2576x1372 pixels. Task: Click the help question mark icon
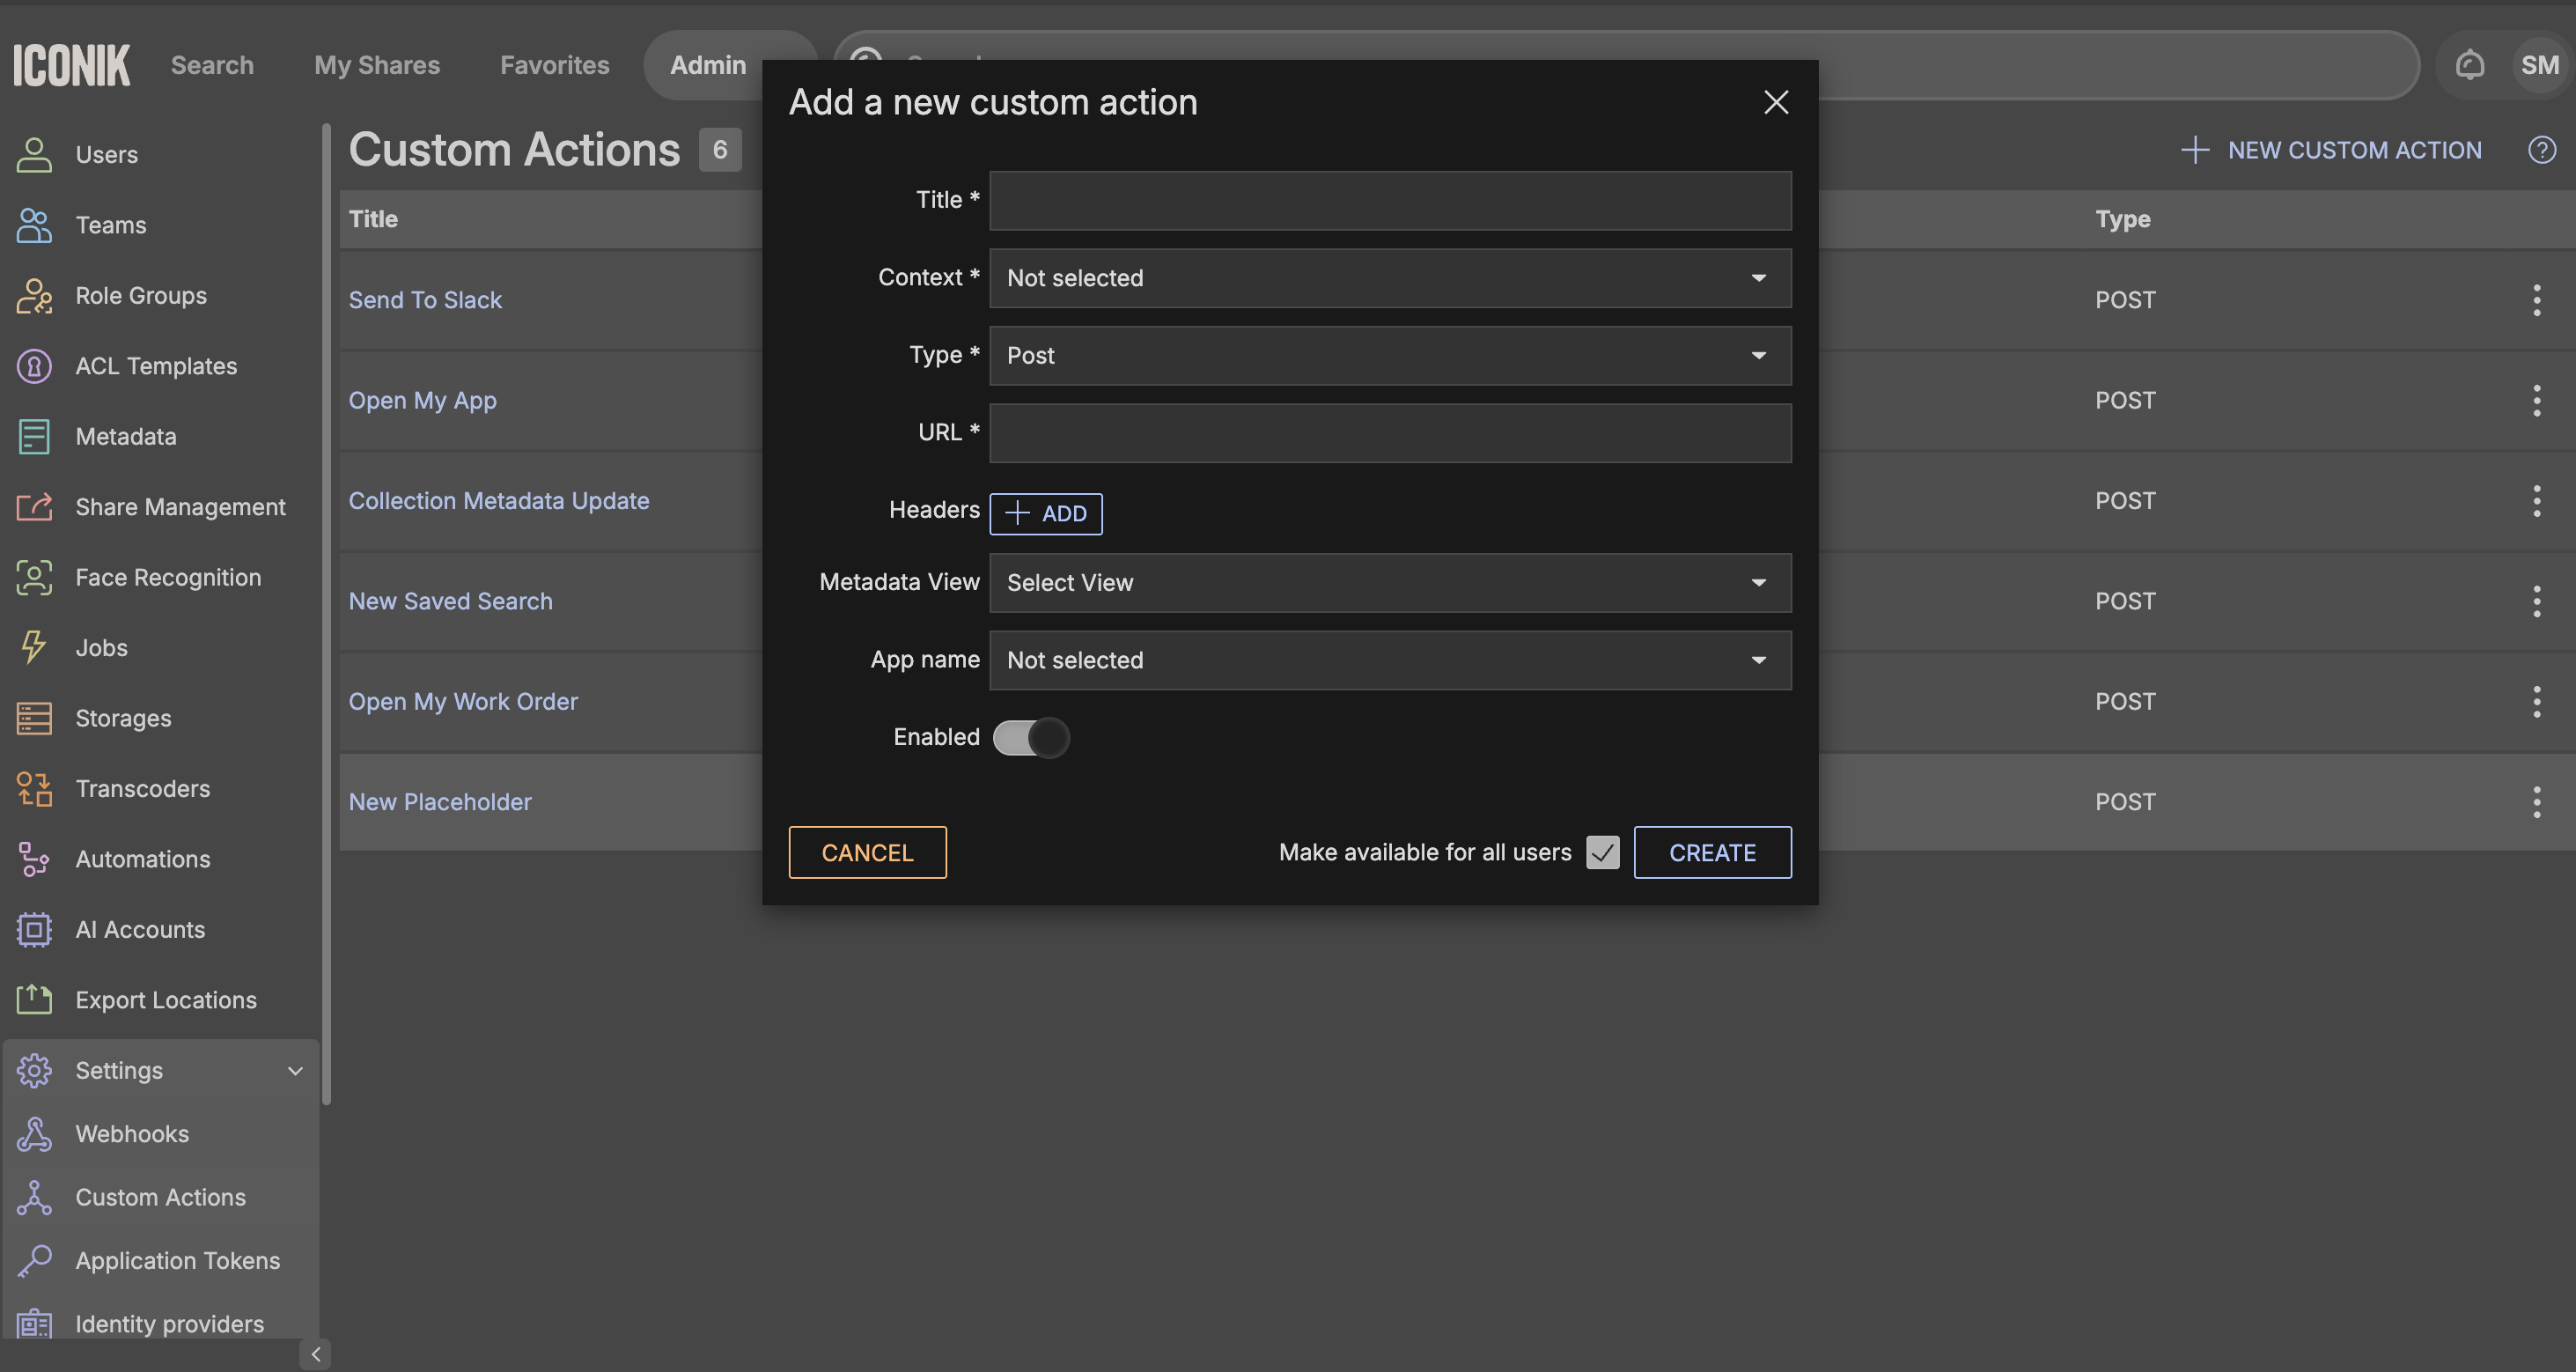(x=2541, y=150)
